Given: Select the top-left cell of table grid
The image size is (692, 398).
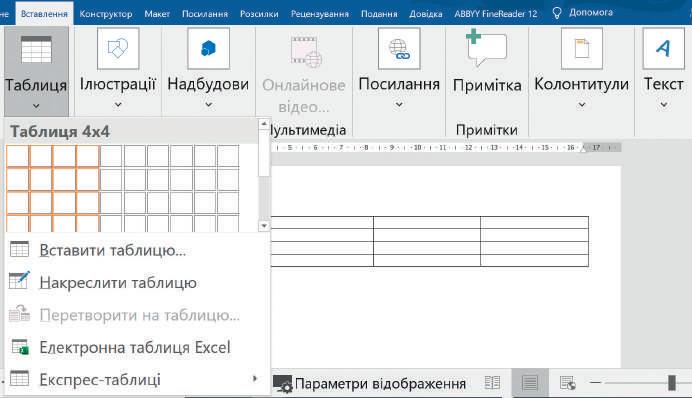Looking at the screenshot, I should click(x=18, y=156).
